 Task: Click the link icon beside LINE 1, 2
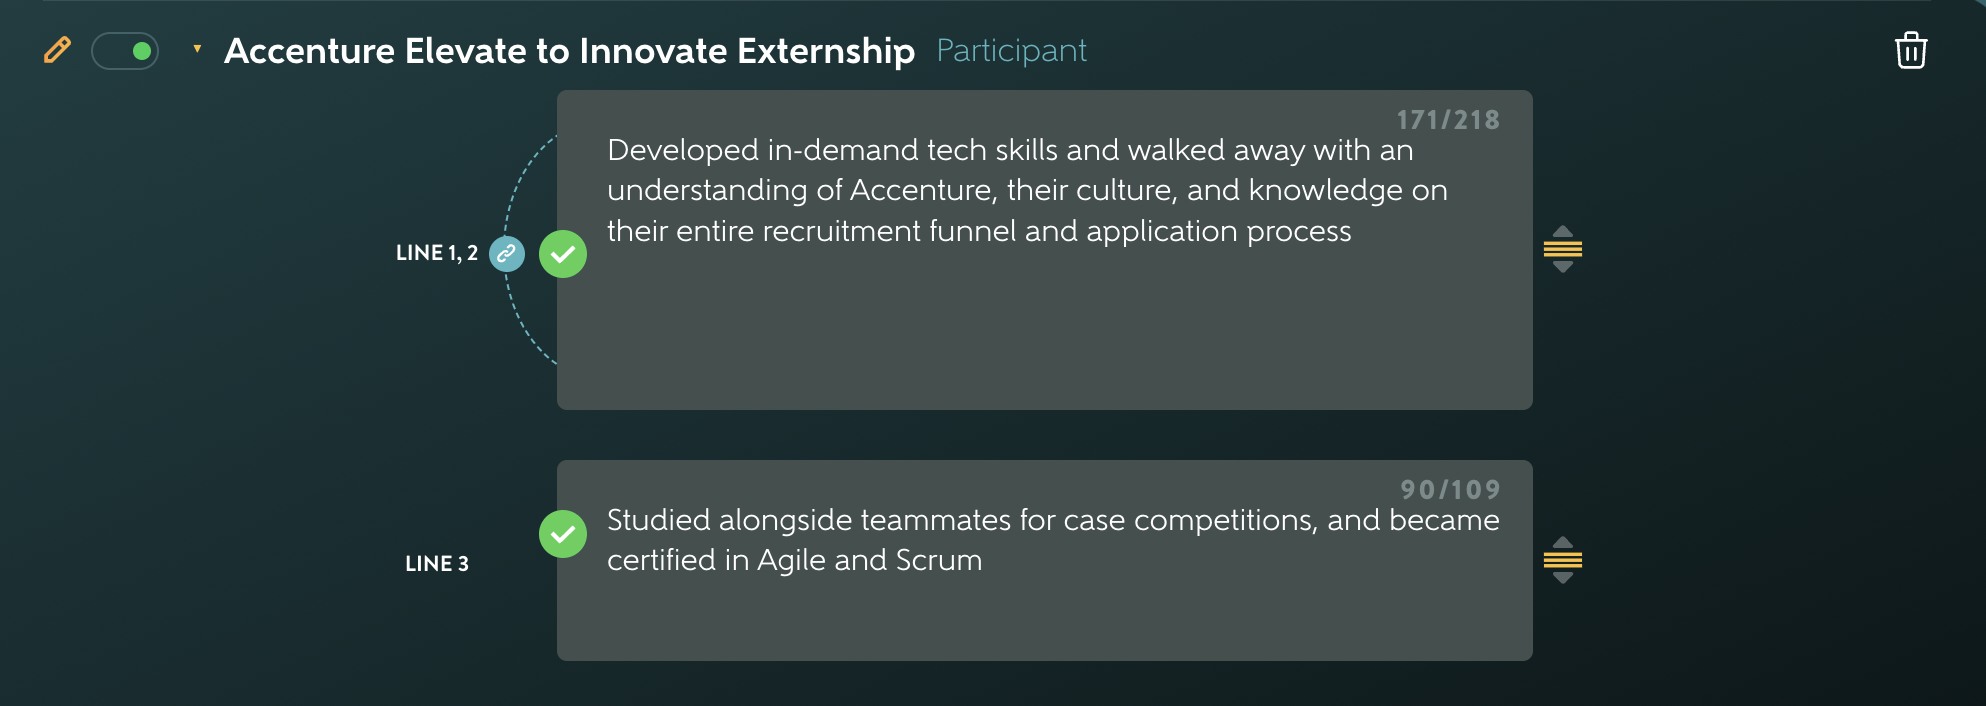[x=507, y=254]
